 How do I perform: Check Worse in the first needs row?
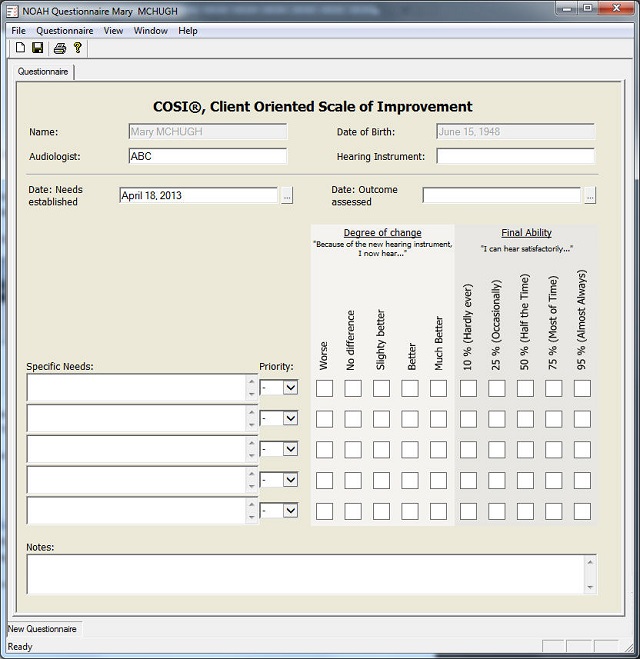tap(324, 388)
